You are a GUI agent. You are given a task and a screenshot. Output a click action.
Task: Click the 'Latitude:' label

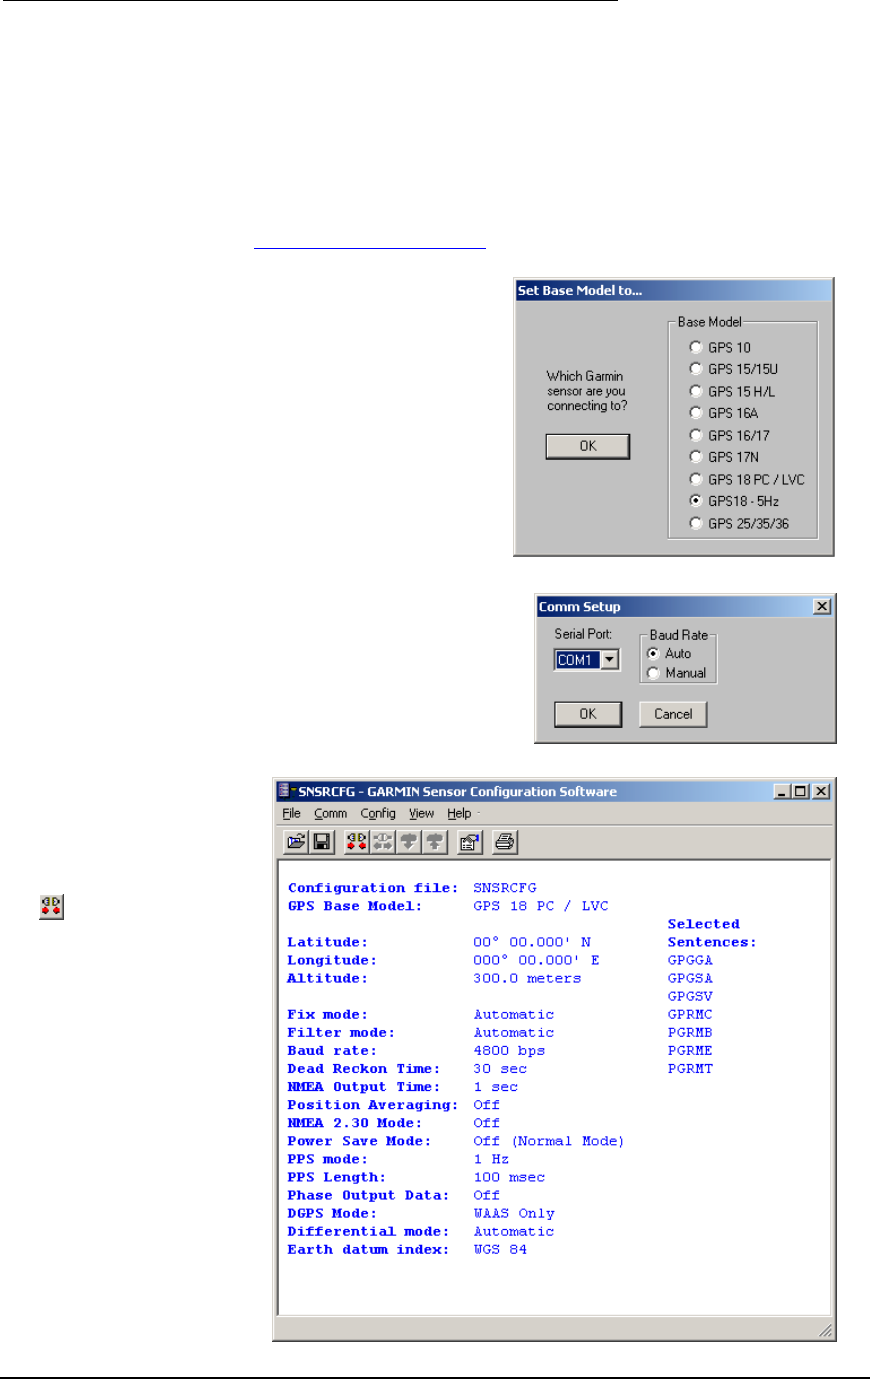coord(328,942)
